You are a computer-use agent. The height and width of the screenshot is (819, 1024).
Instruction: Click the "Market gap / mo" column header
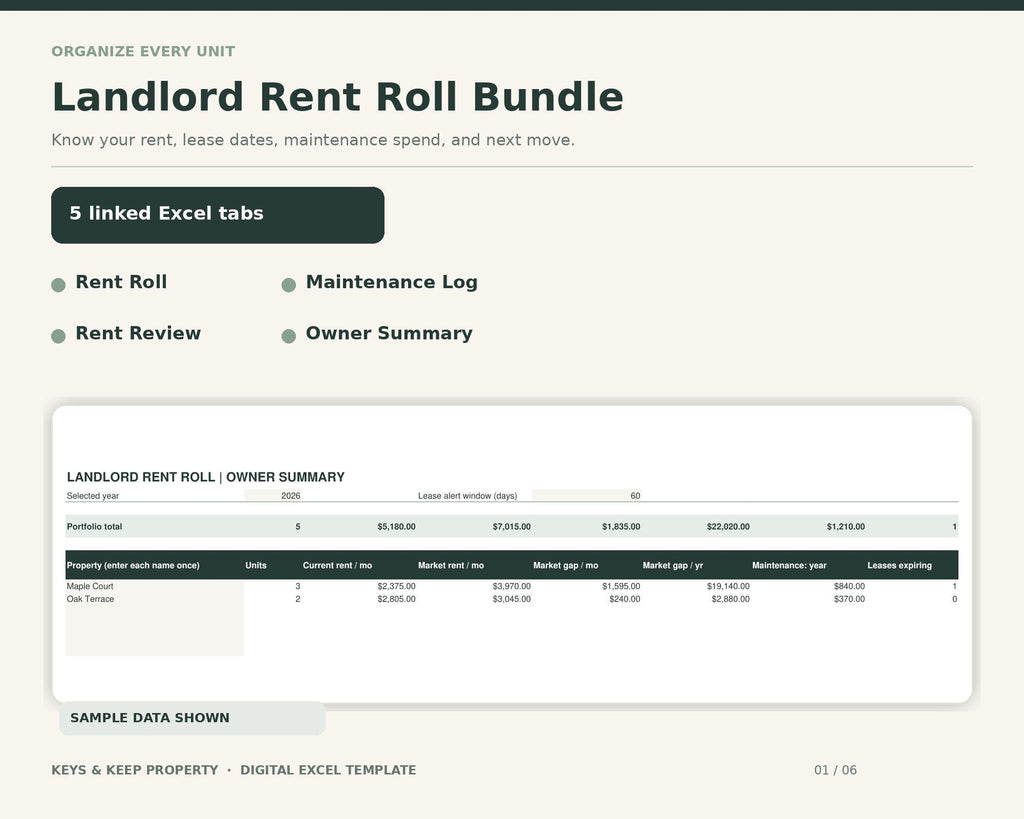click(x=566, y=566)
